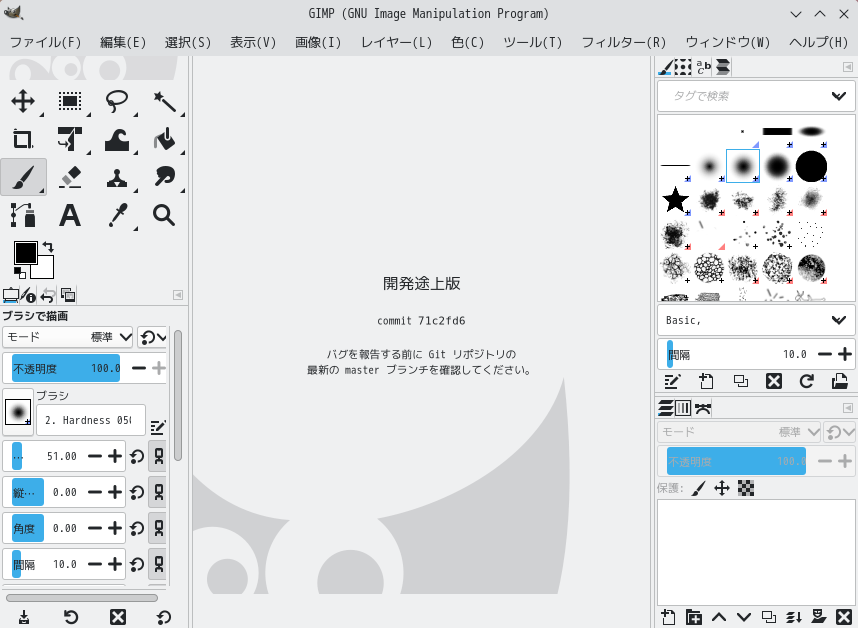Select the Rectangle Select tool
This screenshot has width=858, height=628.
[x=70, y=102]
